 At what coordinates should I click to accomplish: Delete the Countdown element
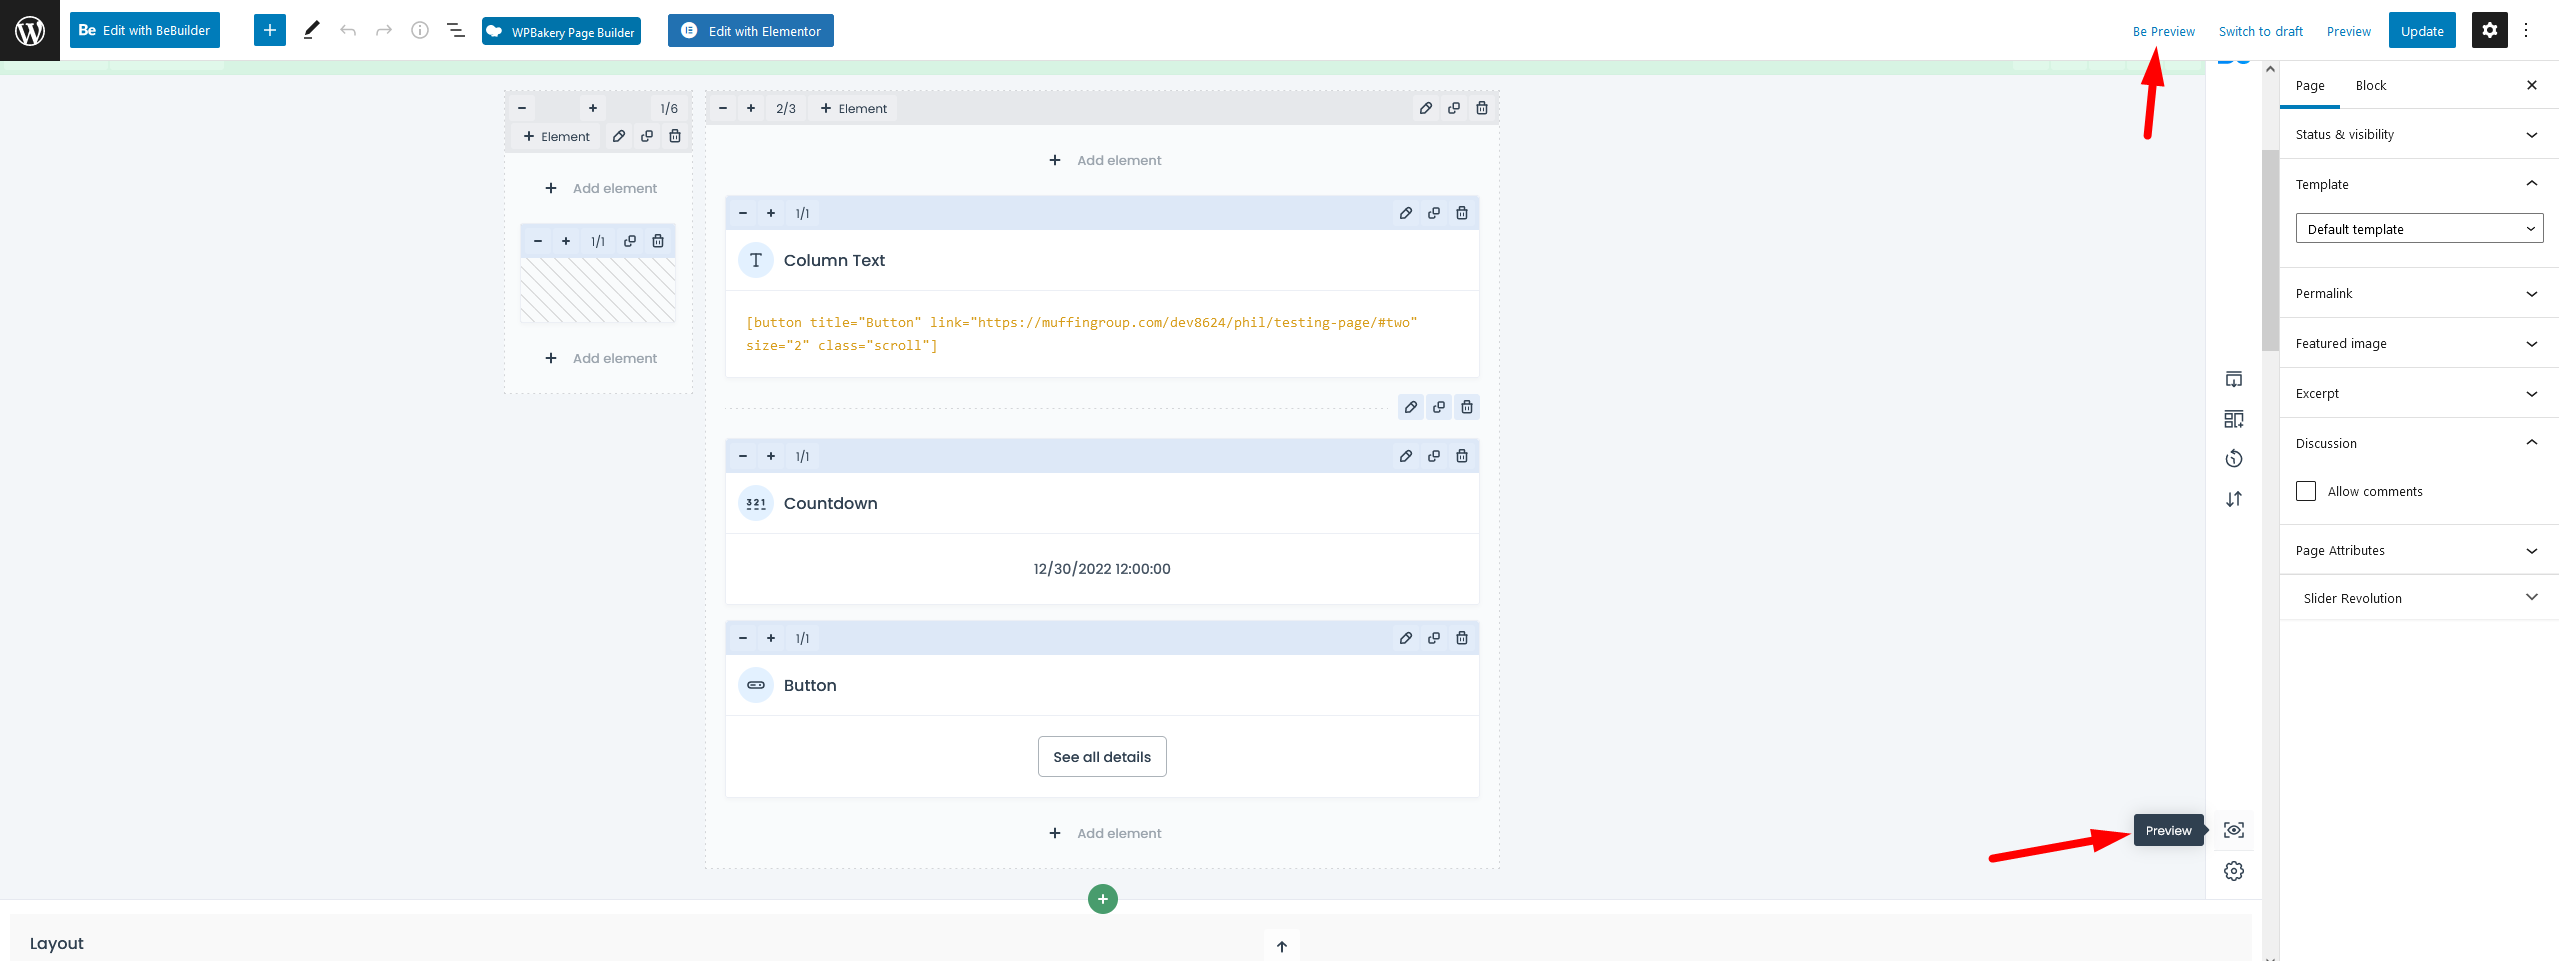point(1462,456)
